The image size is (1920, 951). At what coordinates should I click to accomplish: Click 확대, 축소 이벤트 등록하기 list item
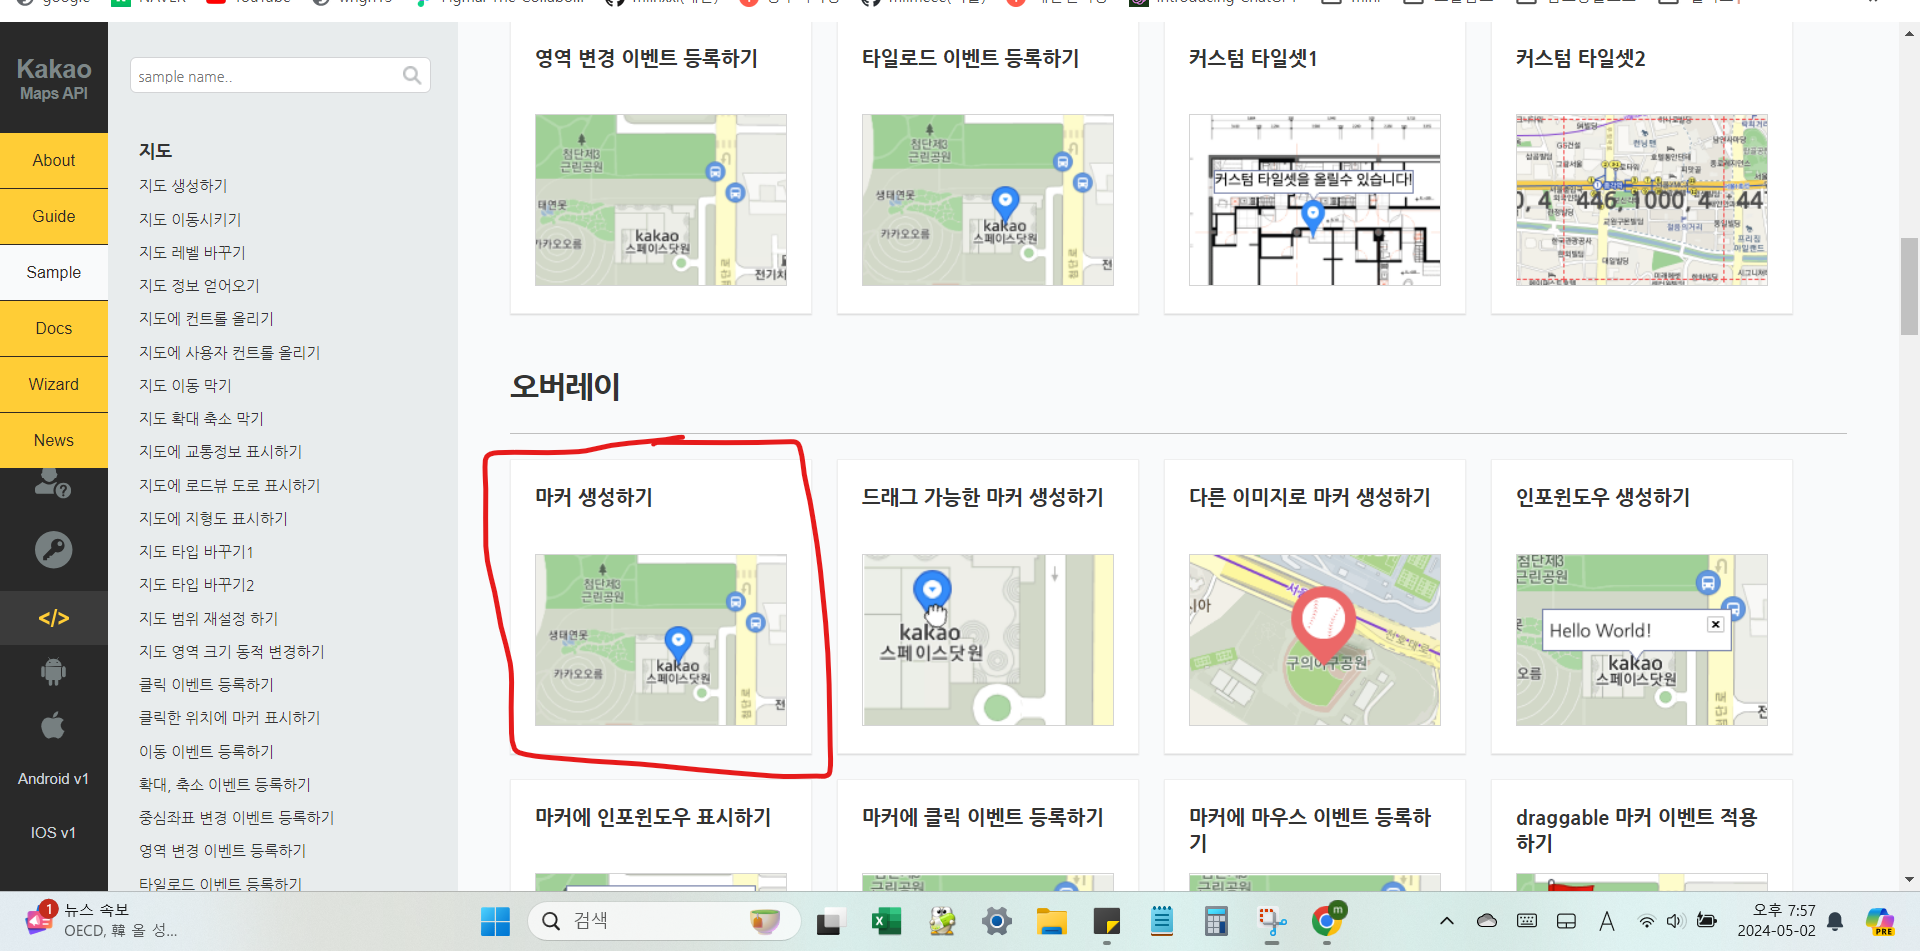click(x=225, y=784)
